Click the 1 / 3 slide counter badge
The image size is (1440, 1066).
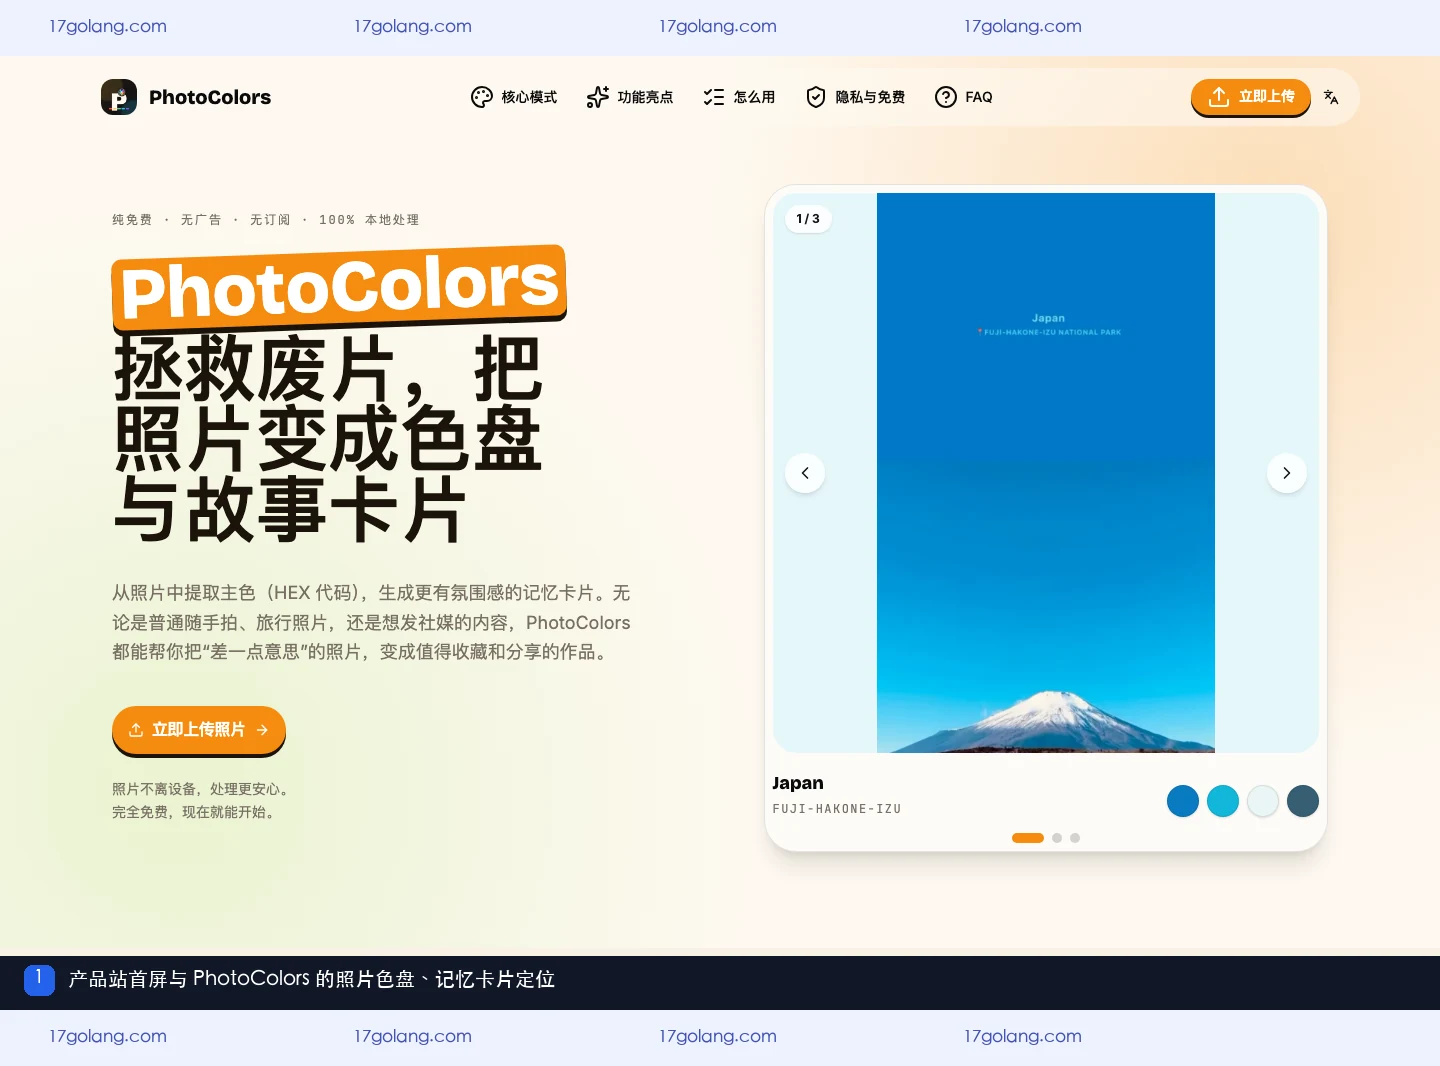click(808, 219)
